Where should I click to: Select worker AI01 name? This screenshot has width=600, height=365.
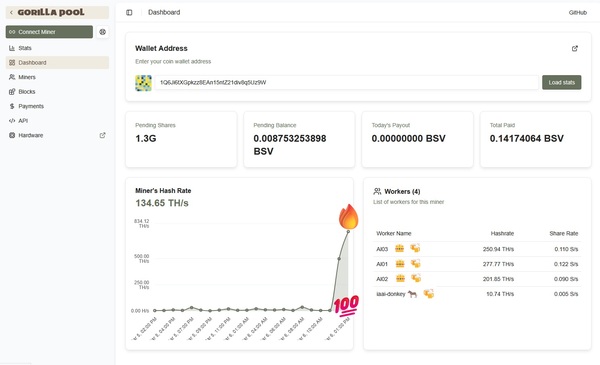pos(382,264)
